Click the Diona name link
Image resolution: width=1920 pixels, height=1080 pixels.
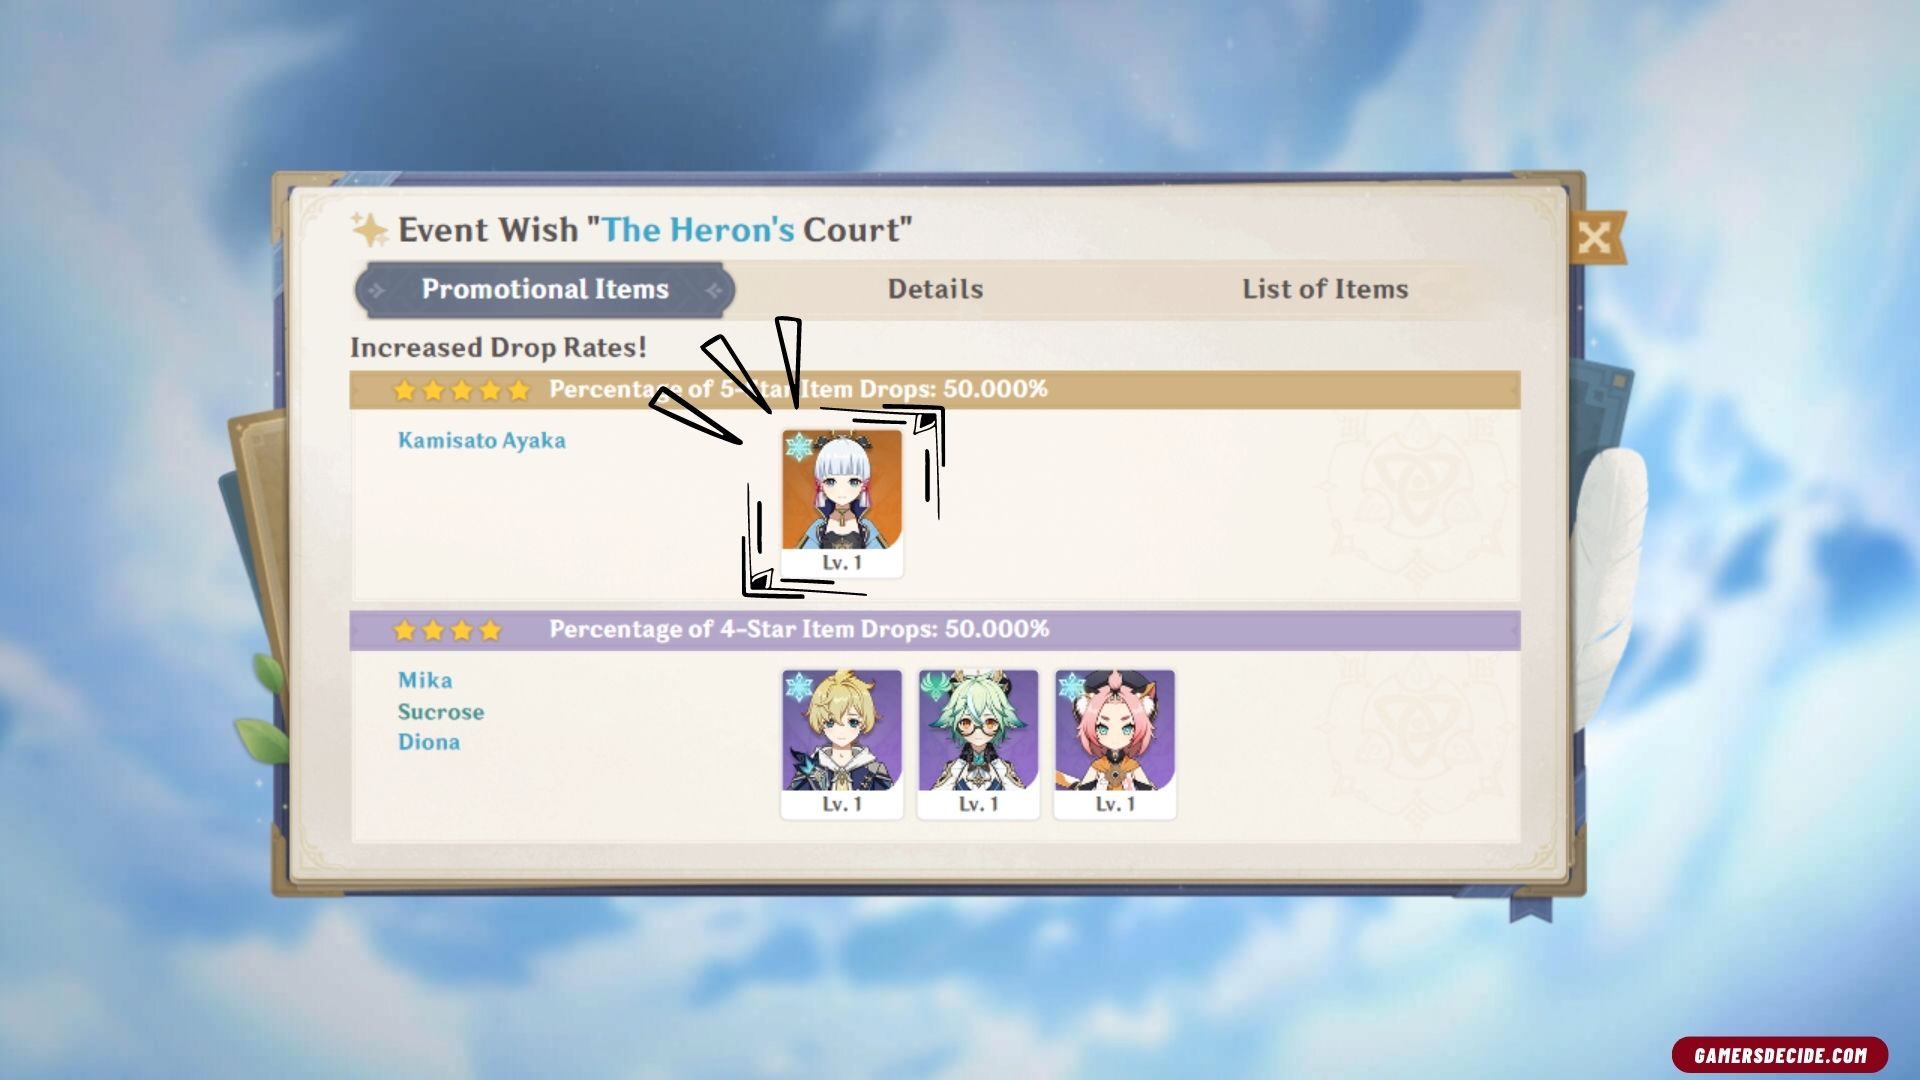point(429,742)
